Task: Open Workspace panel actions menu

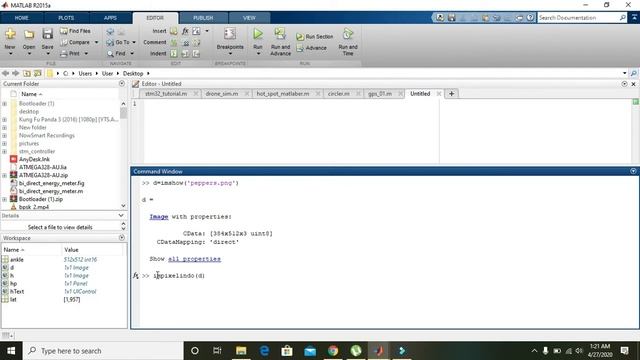Action: 122,238
